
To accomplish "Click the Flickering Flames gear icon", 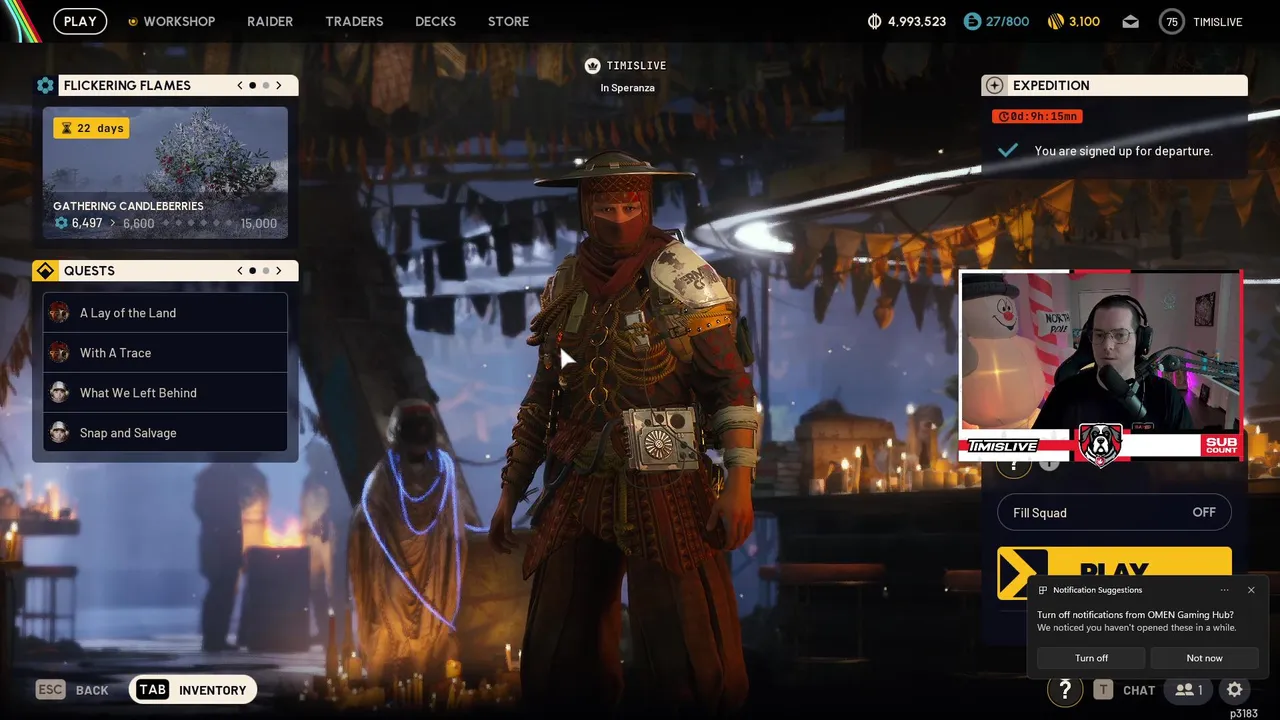I will (x=45, y=86).
